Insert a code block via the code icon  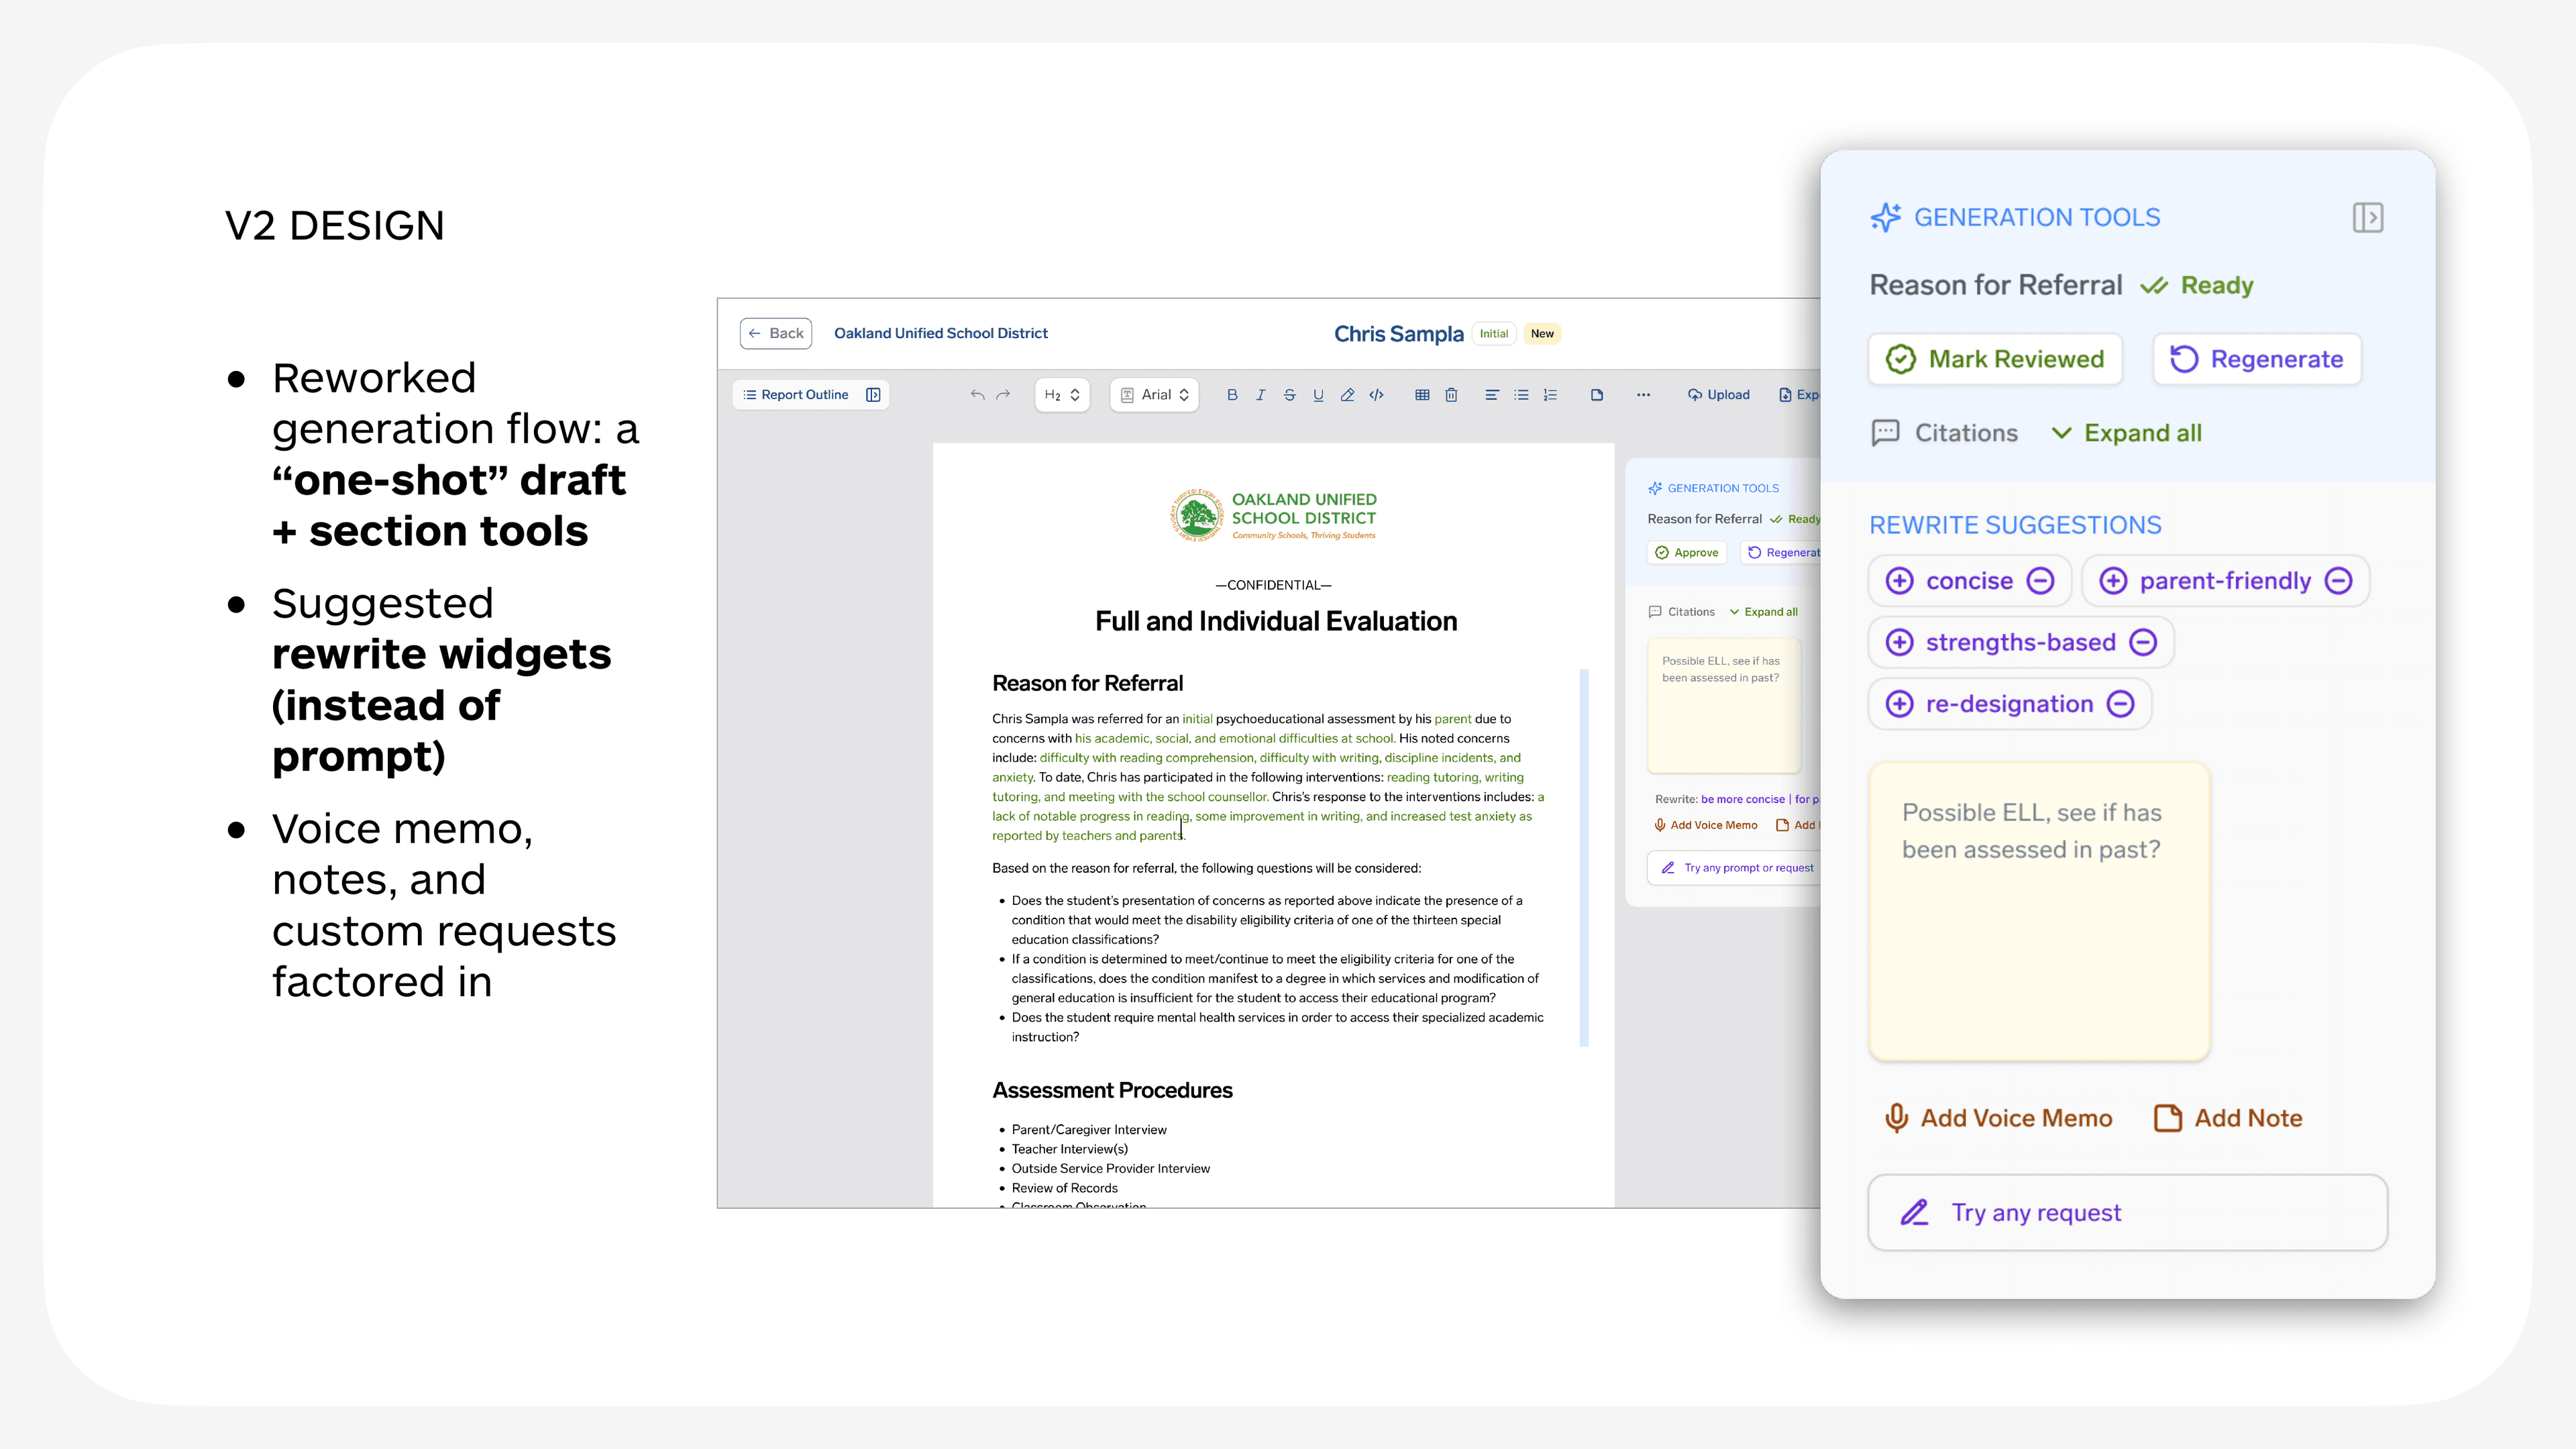tap(1376, 395)
